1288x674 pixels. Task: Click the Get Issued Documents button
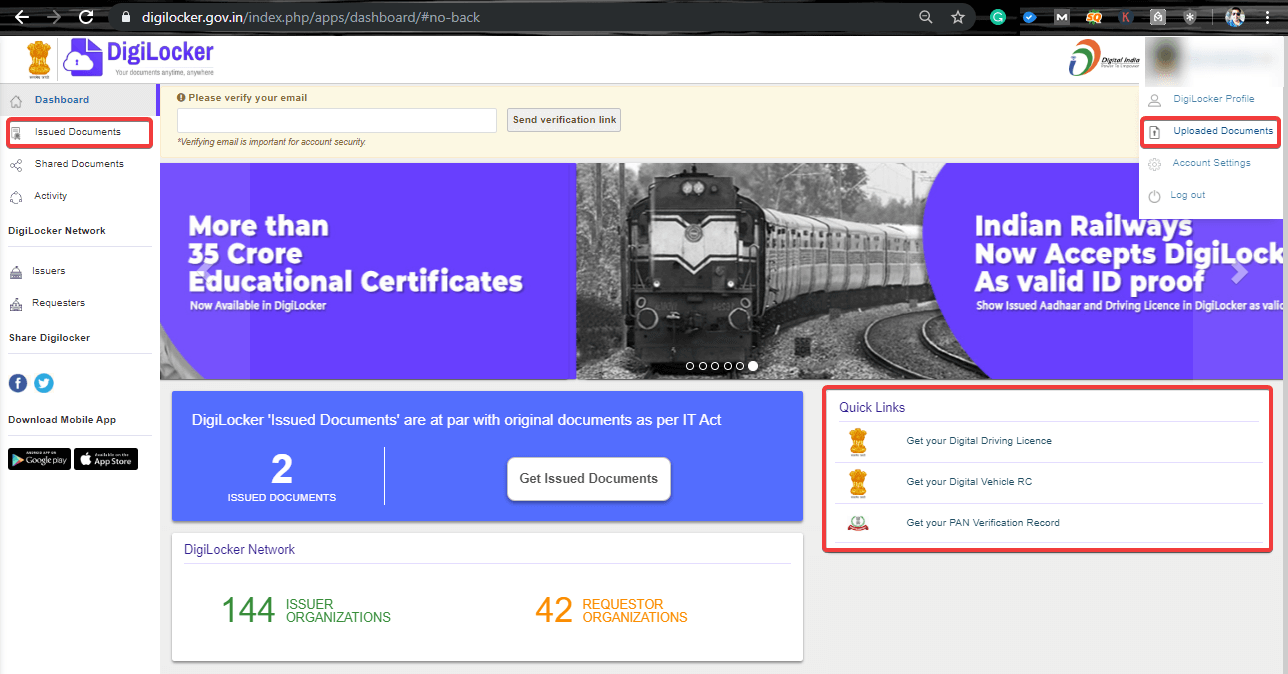point(588,479)
